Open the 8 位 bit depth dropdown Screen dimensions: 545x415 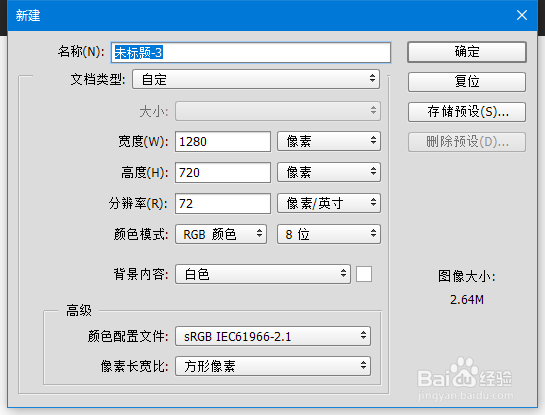click(x=329, y=234)
